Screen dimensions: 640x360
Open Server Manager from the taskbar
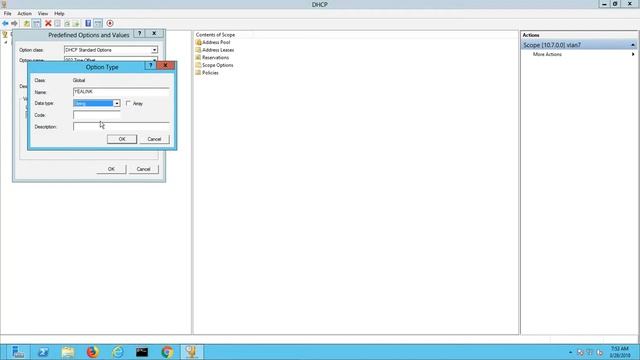(18, 352)
